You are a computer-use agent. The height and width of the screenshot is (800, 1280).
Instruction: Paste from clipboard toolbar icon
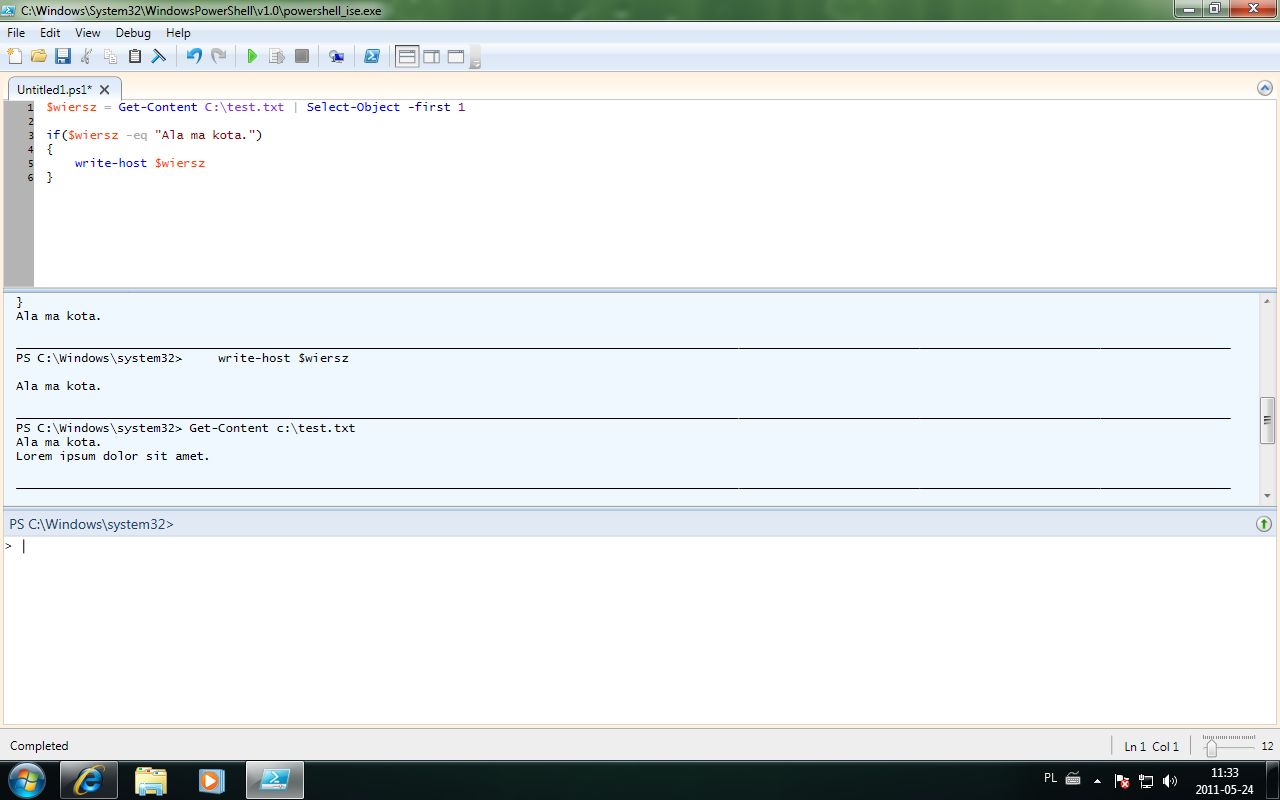click(x=135, y=56)
